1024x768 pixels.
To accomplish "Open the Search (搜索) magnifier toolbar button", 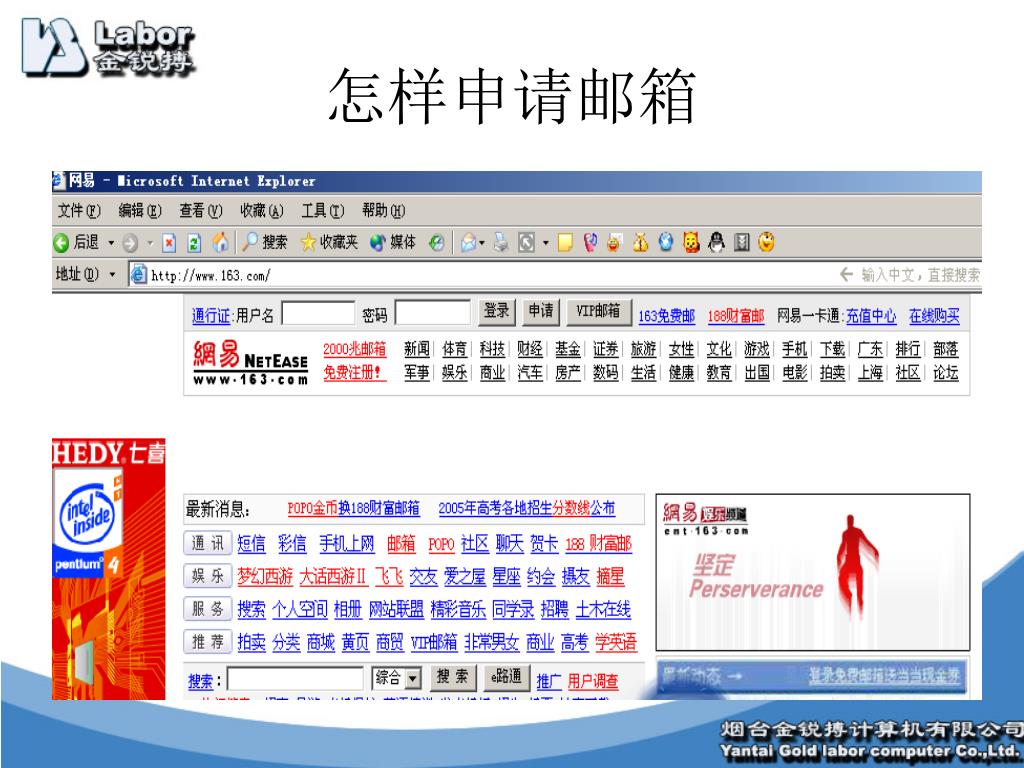I will (x=264, y=242).
